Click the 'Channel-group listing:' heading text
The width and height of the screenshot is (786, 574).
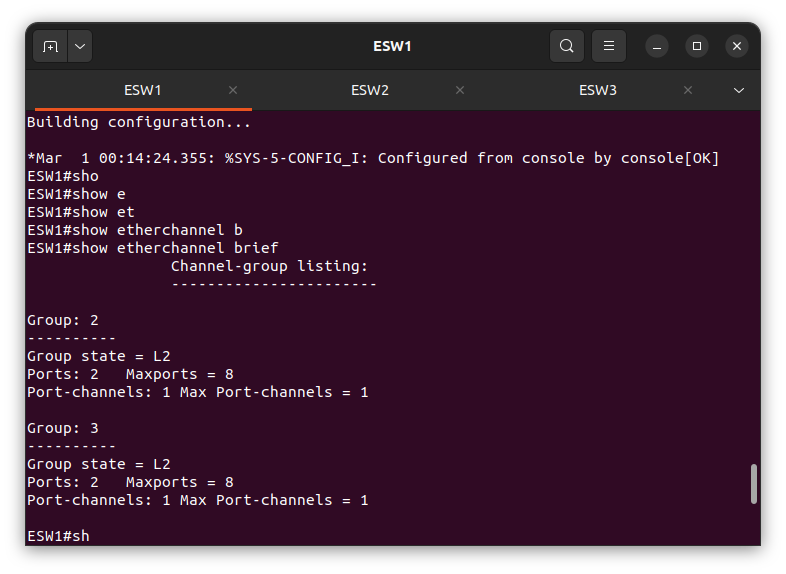[x=270, y=266]
